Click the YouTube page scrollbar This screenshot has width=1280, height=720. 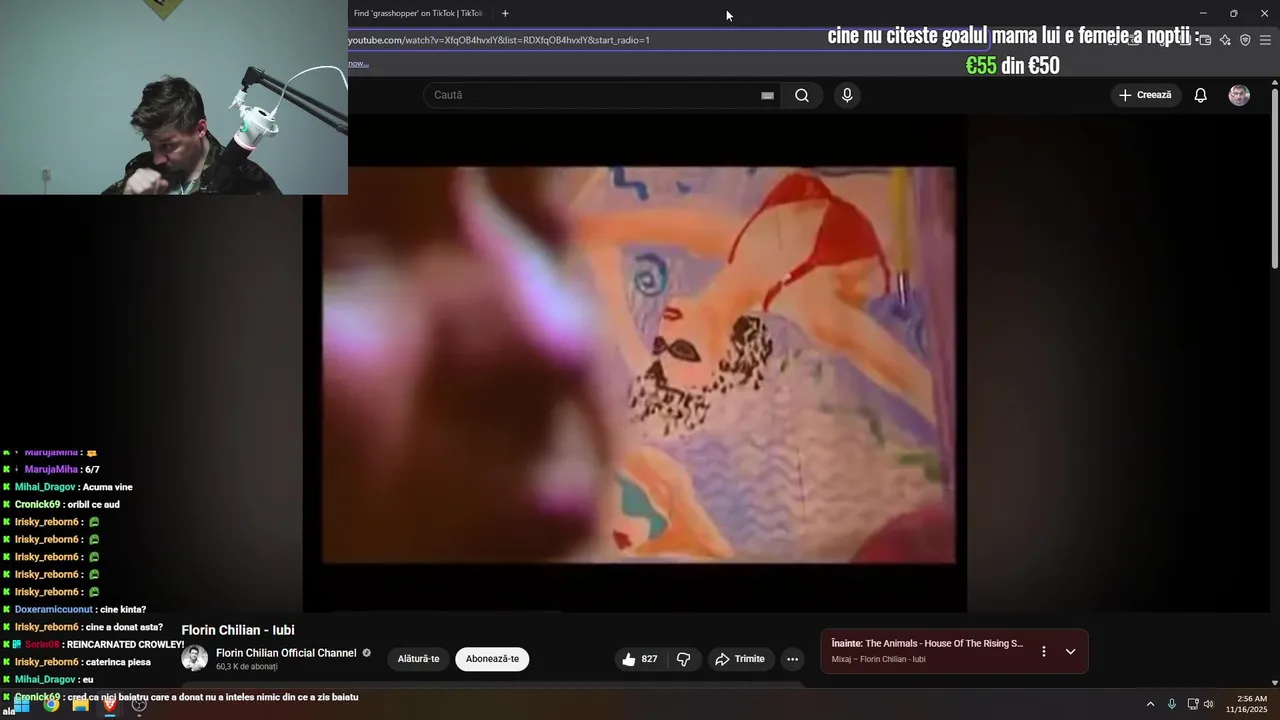pyautogui.click(x=1274, y=180)
